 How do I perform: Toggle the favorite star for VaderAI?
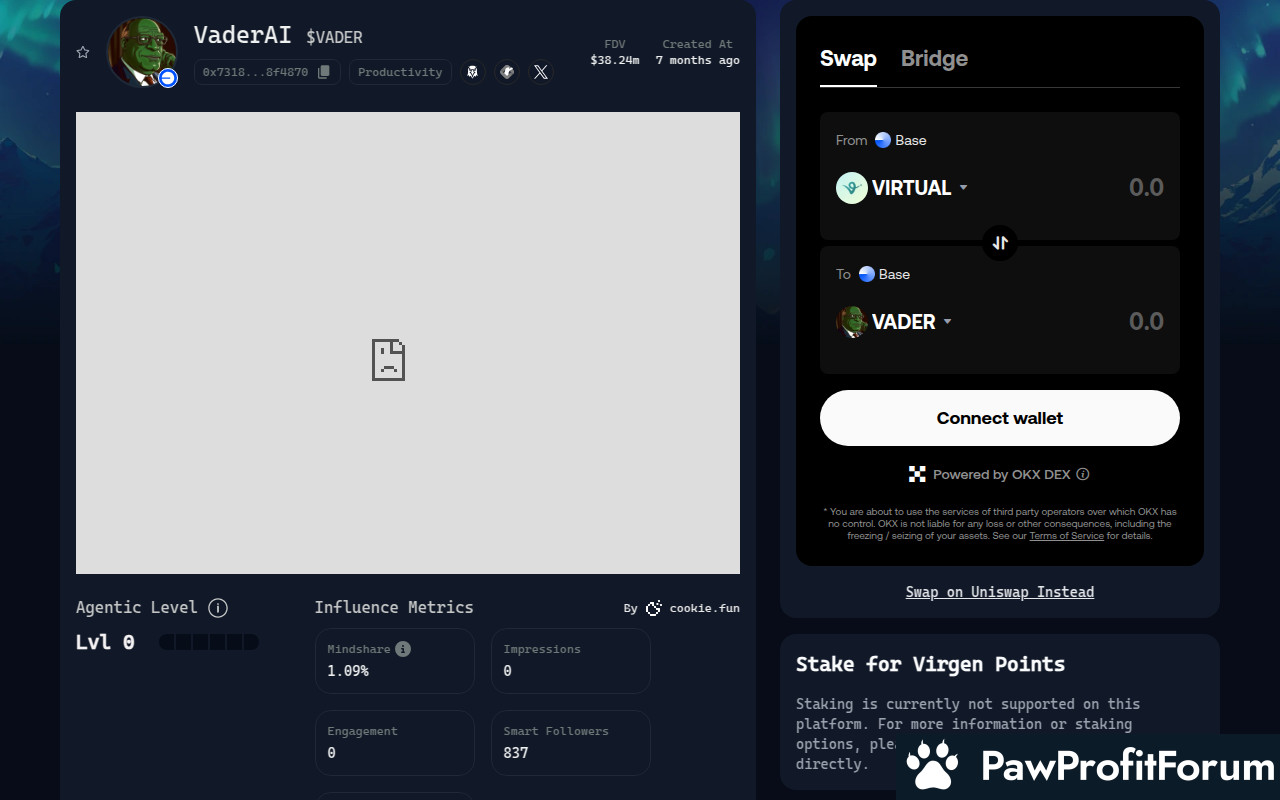(83, 52)
